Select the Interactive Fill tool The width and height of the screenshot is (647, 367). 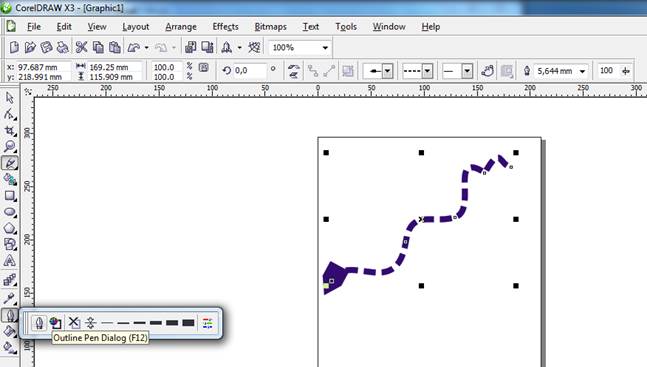point(9,348)
